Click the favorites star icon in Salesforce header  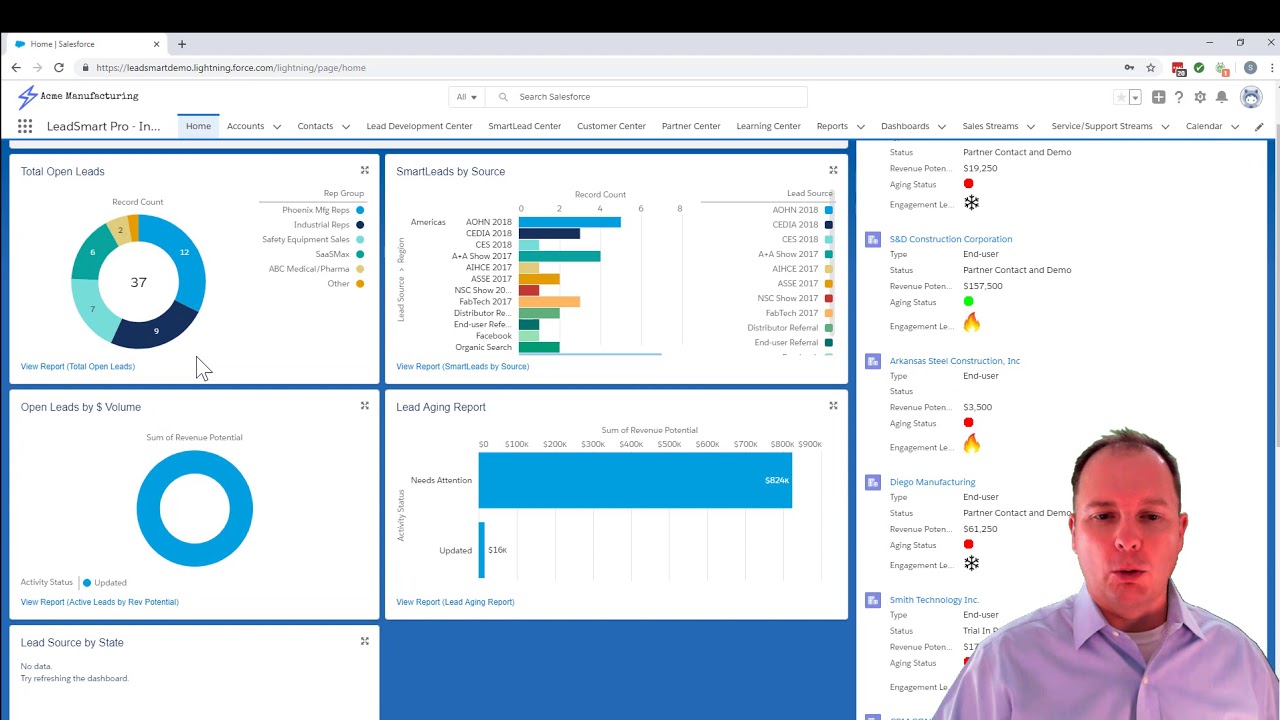1121,97
